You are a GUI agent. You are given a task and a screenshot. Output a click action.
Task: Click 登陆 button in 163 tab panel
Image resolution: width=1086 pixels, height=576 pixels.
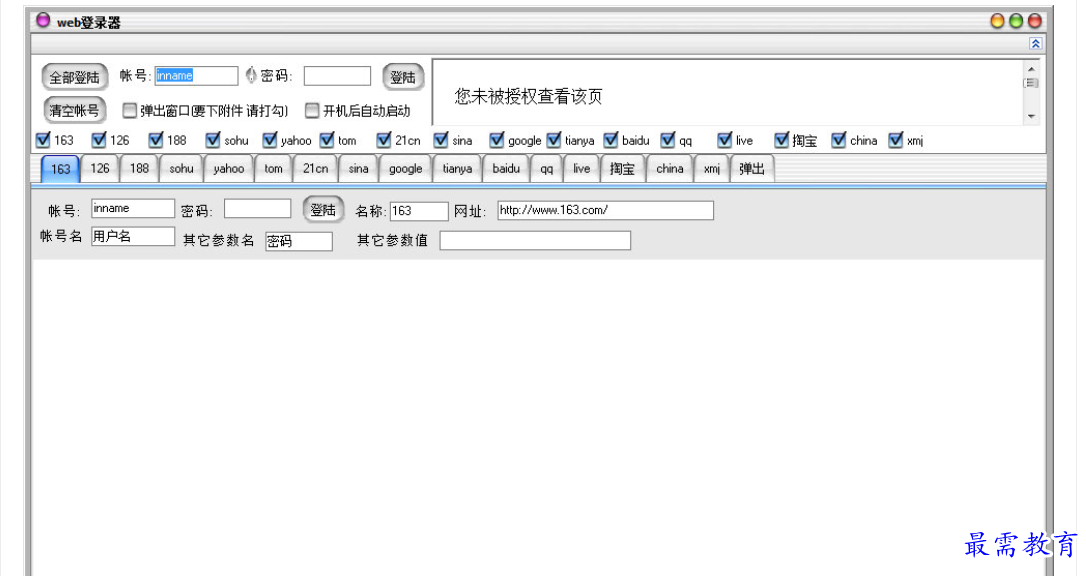323,210
